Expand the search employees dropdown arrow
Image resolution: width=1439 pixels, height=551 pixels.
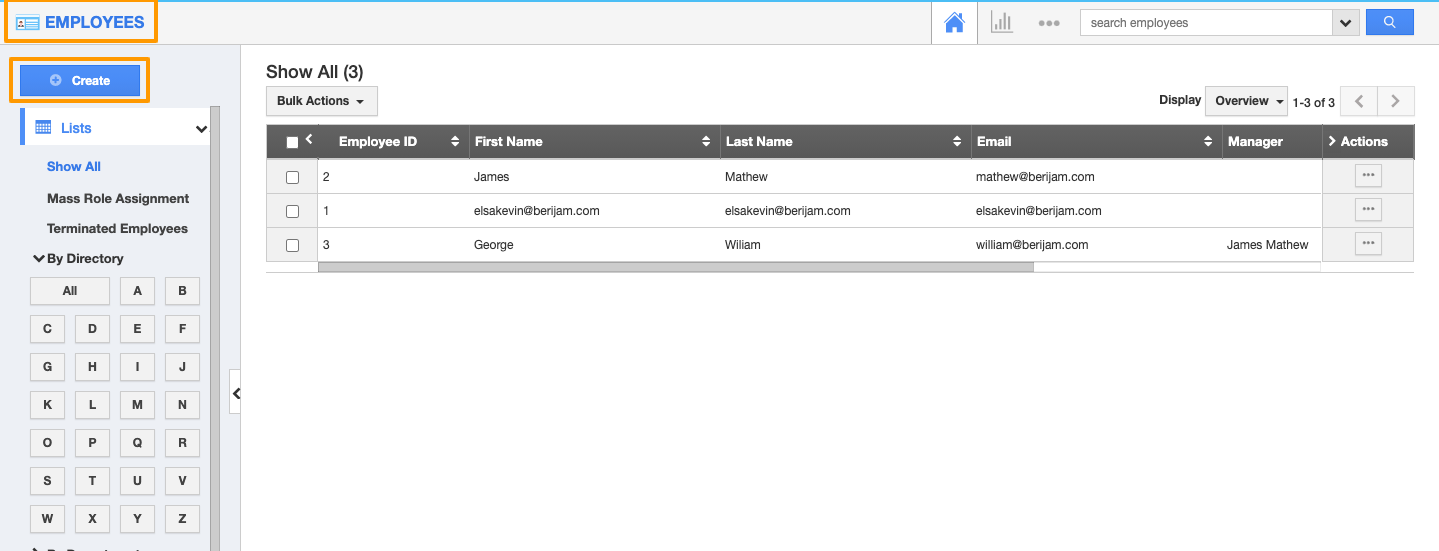(1346, 23)
